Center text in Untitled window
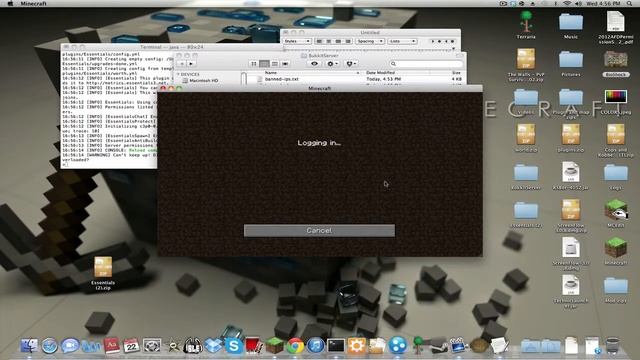Image resolution: width=640 pixels, height=360 pixels. pos(329,41)
